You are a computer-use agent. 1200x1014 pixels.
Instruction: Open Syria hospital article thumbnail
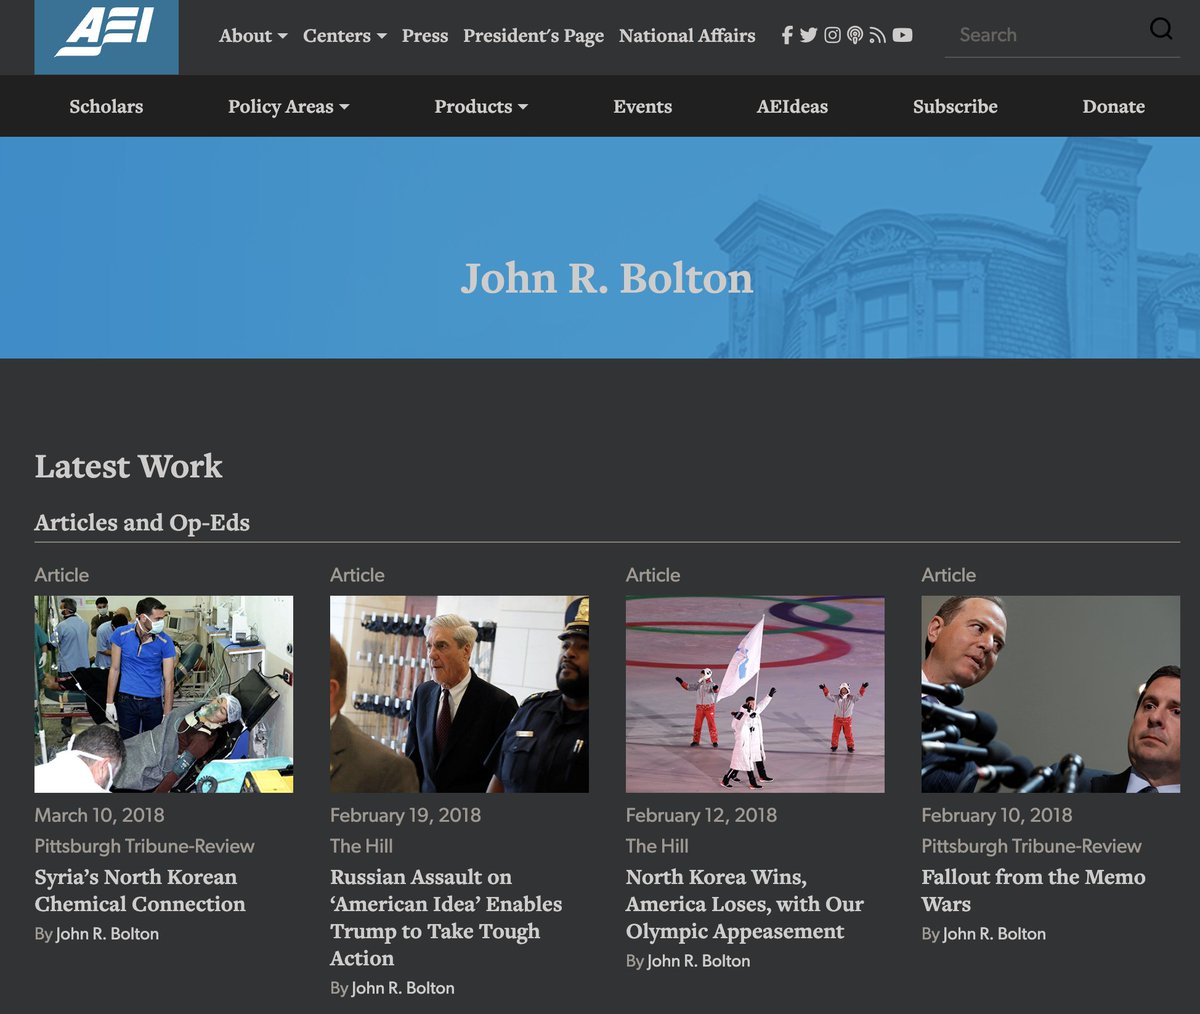pos(164,694)
